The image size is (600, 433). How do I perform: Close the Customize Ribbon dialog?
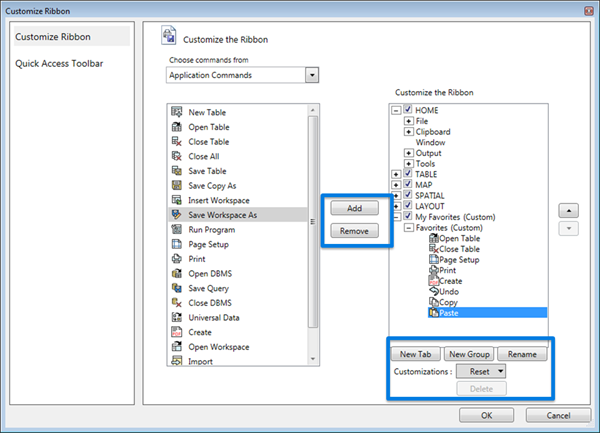(x=589, y=11)
